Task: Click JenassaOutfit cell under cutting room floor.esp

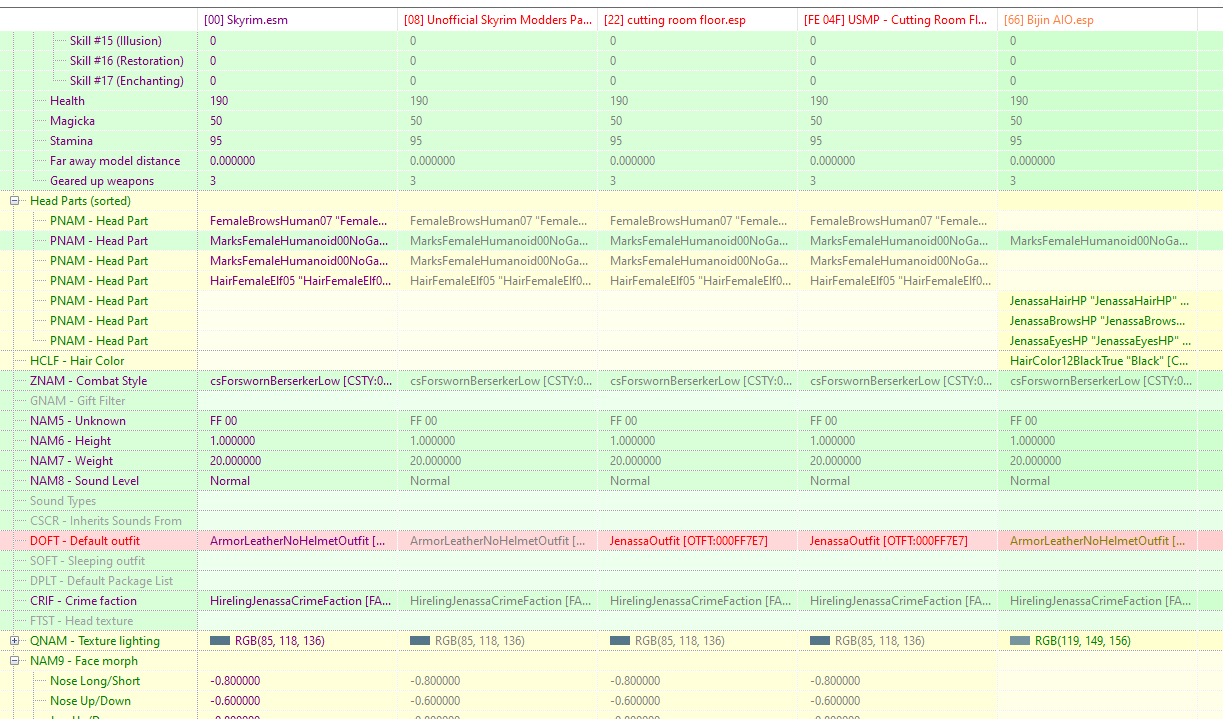Action: tap(698, 541)
